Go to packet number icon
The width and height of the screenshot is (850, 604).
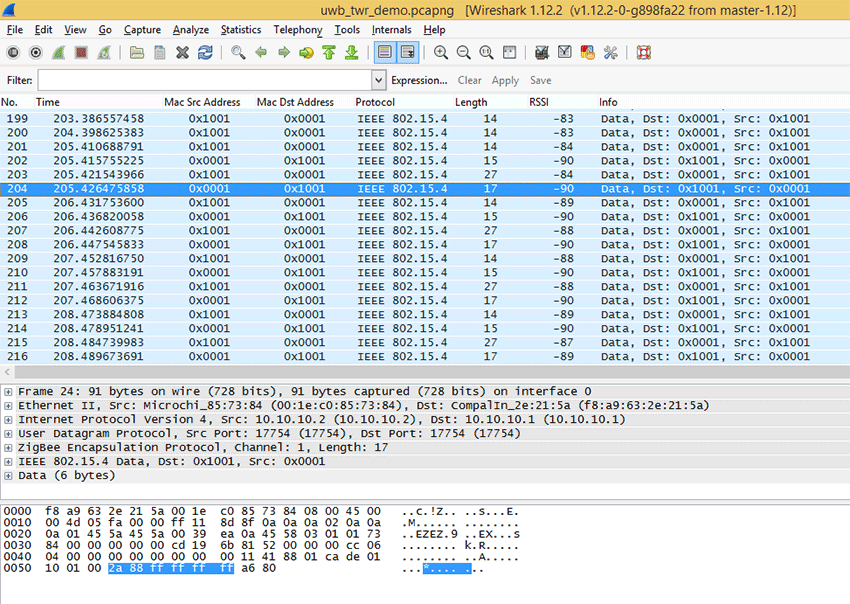(306, 53)
